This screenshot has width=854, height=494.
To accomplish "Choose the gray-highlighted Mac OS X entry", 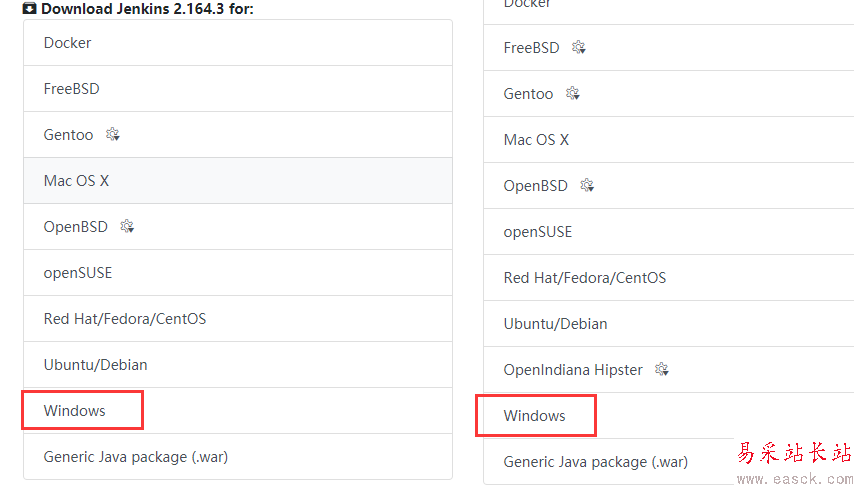I will [x=77, y=181].
